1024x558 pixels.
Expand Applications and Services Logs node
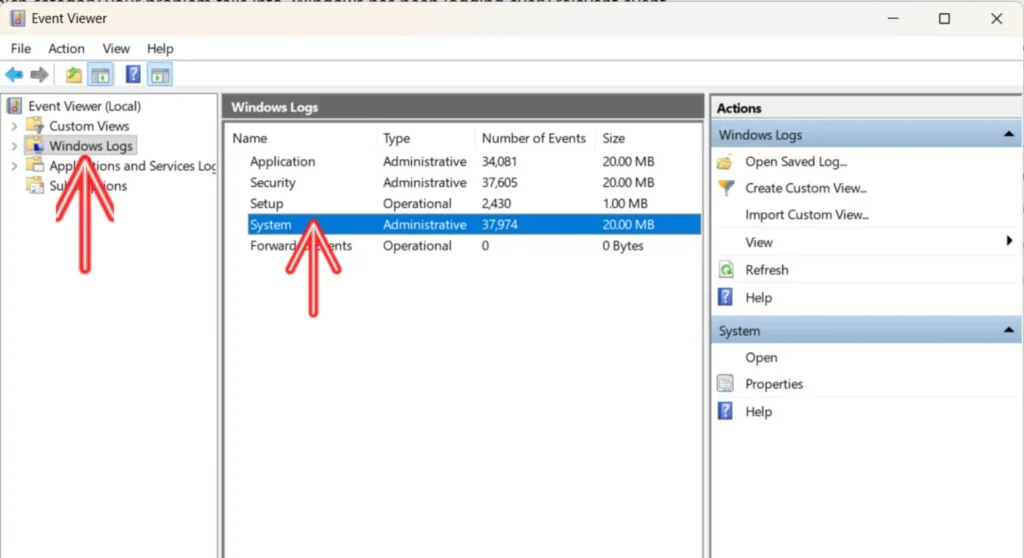(x=14, y=167)
